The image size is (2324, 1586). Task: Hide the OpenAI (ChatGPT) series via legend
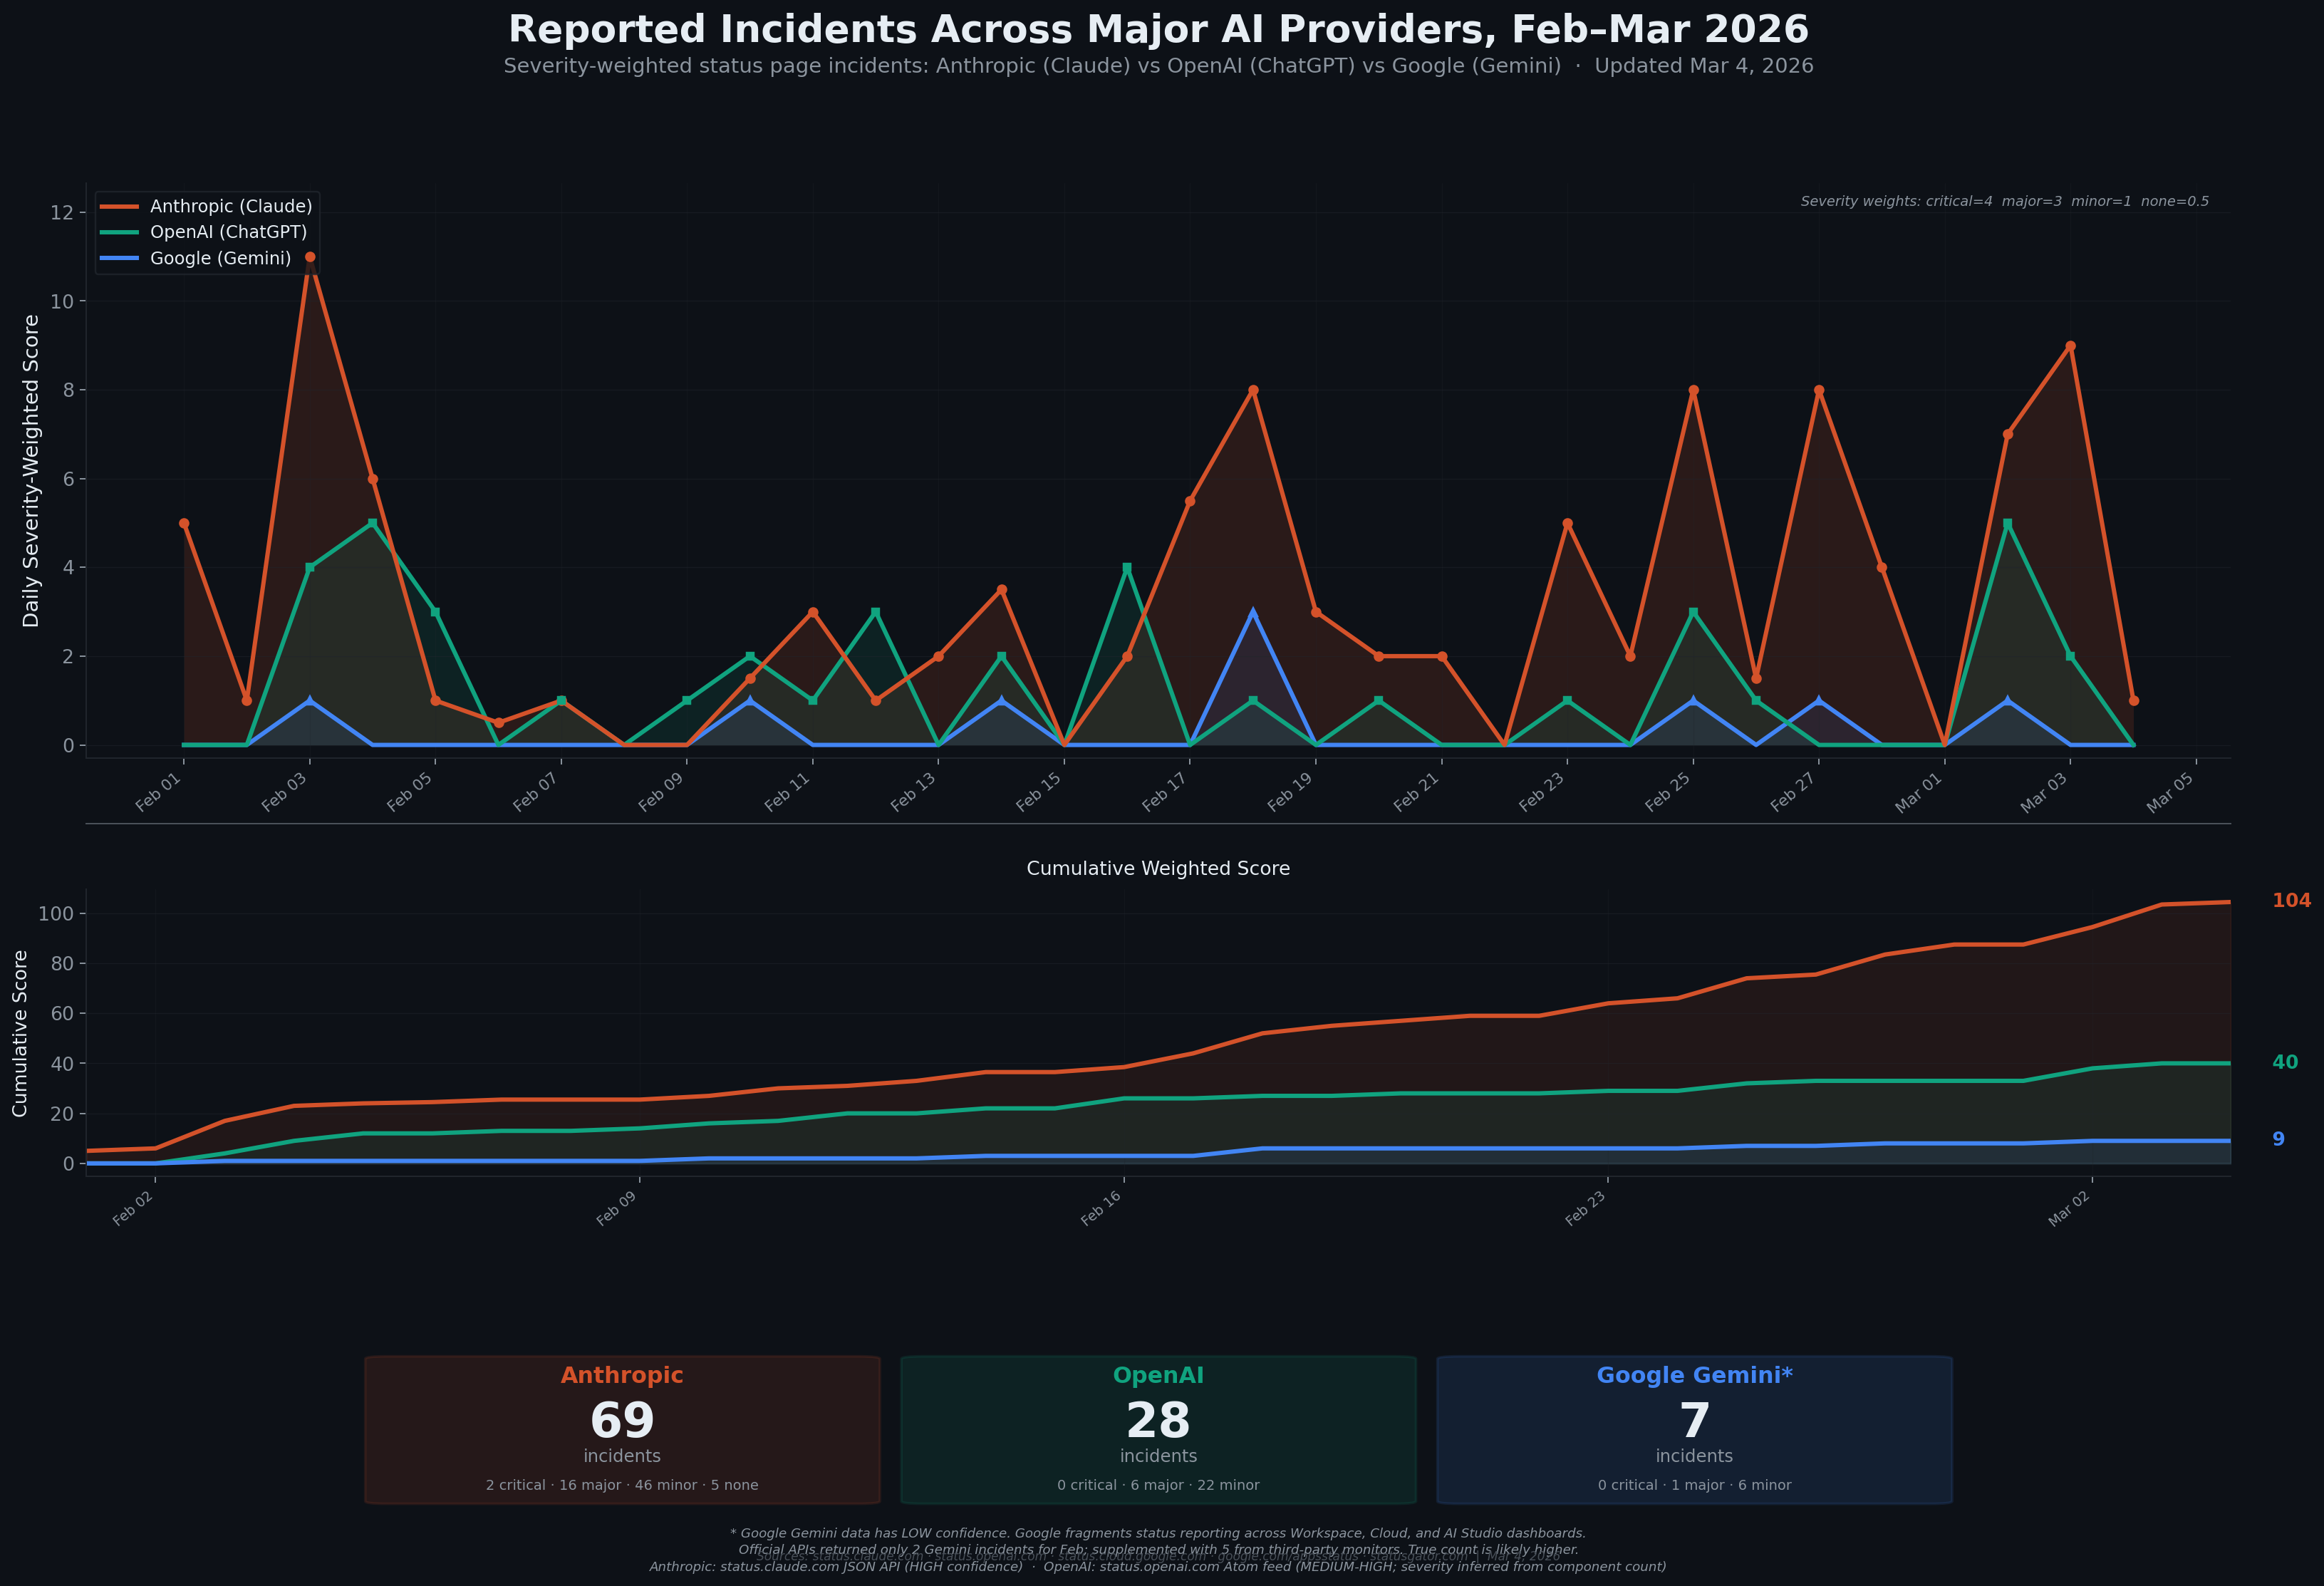point(229,232)
